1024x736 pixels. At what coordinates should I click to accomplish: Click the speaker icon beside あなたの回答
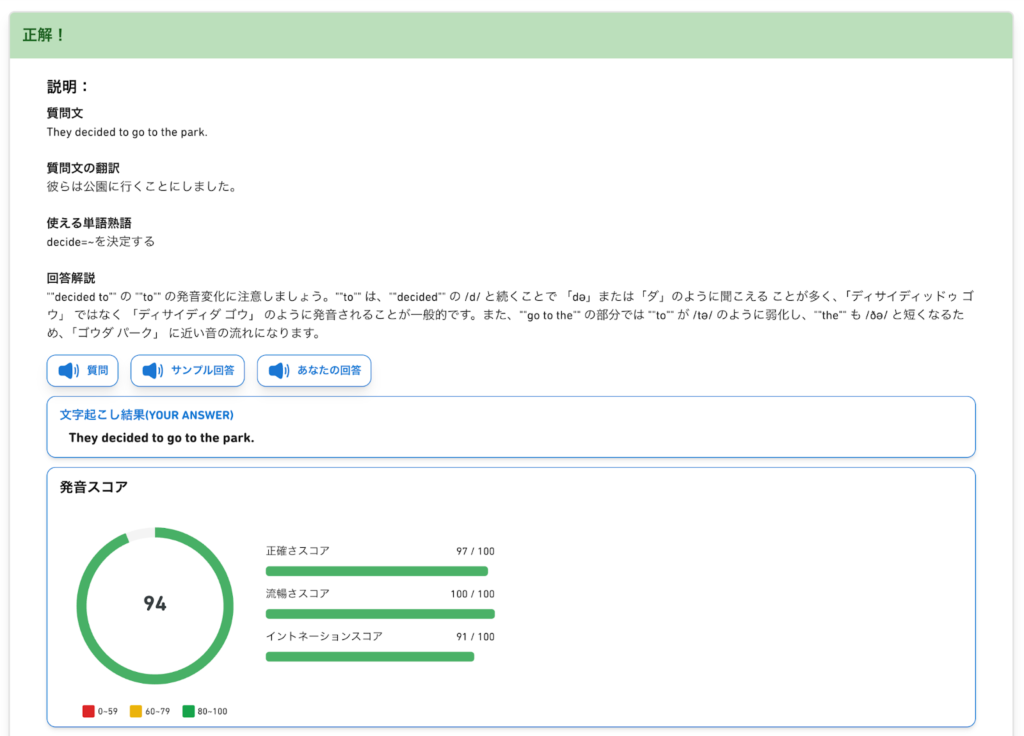[279, 371]
